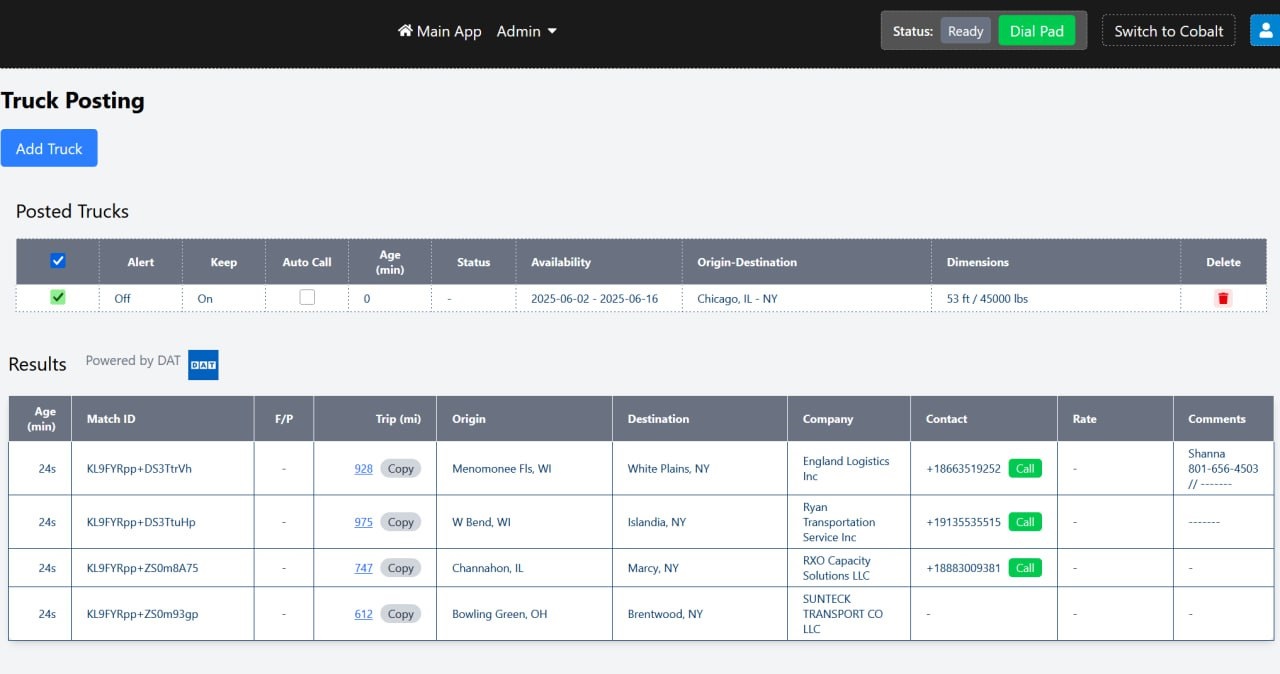Toggle the select-all checkbox in Posted Trucks header
Image resolution: width=1280 pixels, height=674 pixels.
[x=57, y=260]
